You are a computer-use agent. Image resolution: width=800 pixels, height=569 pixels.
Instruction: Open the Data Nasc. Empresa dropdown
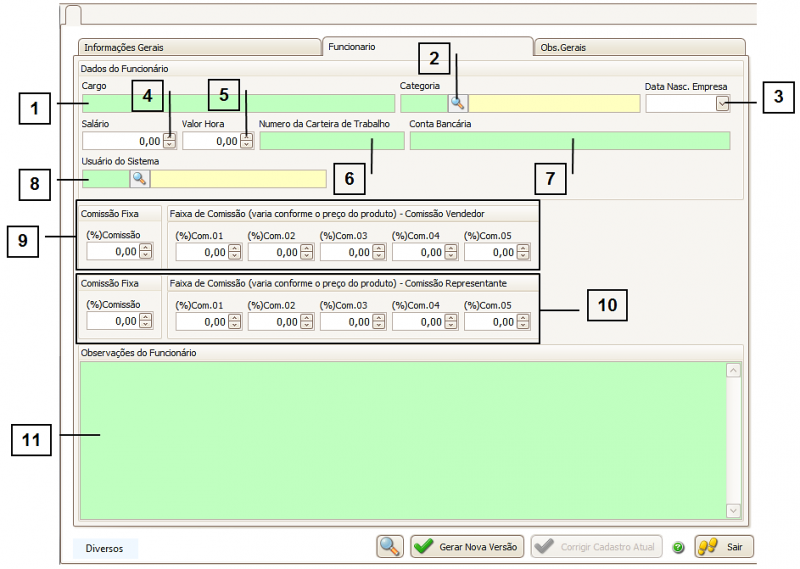723,103
